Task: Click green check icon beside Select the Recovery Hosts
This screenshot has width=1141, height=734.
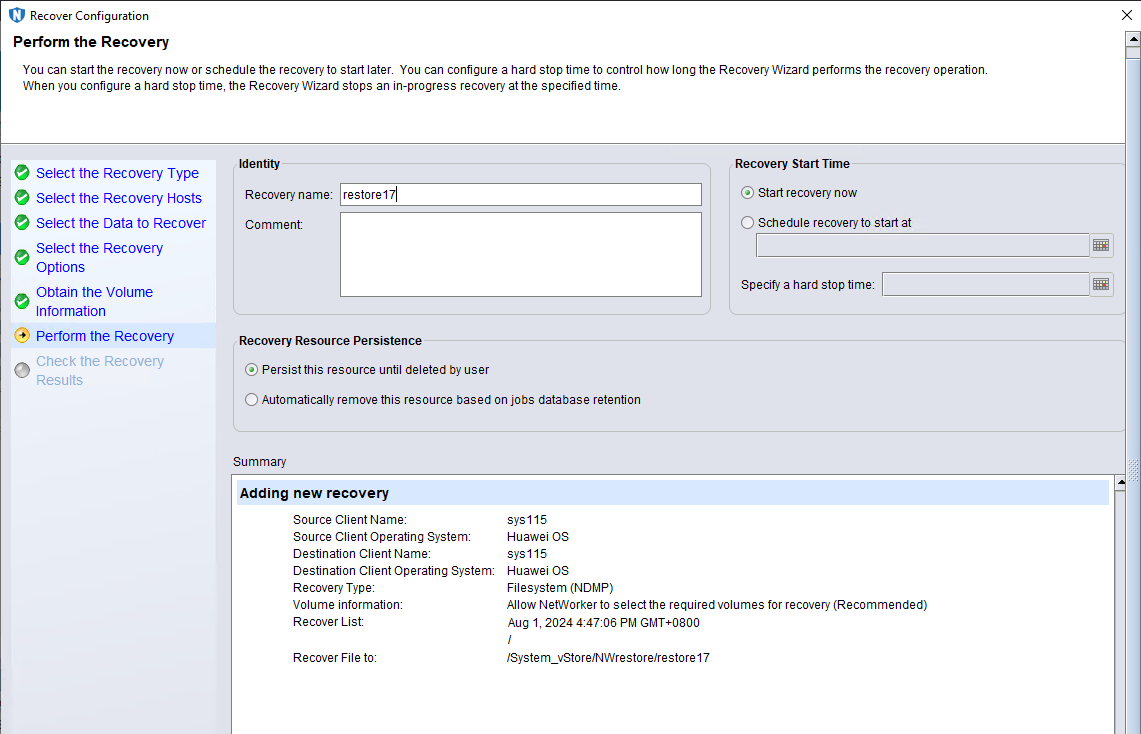Action: 23,198
